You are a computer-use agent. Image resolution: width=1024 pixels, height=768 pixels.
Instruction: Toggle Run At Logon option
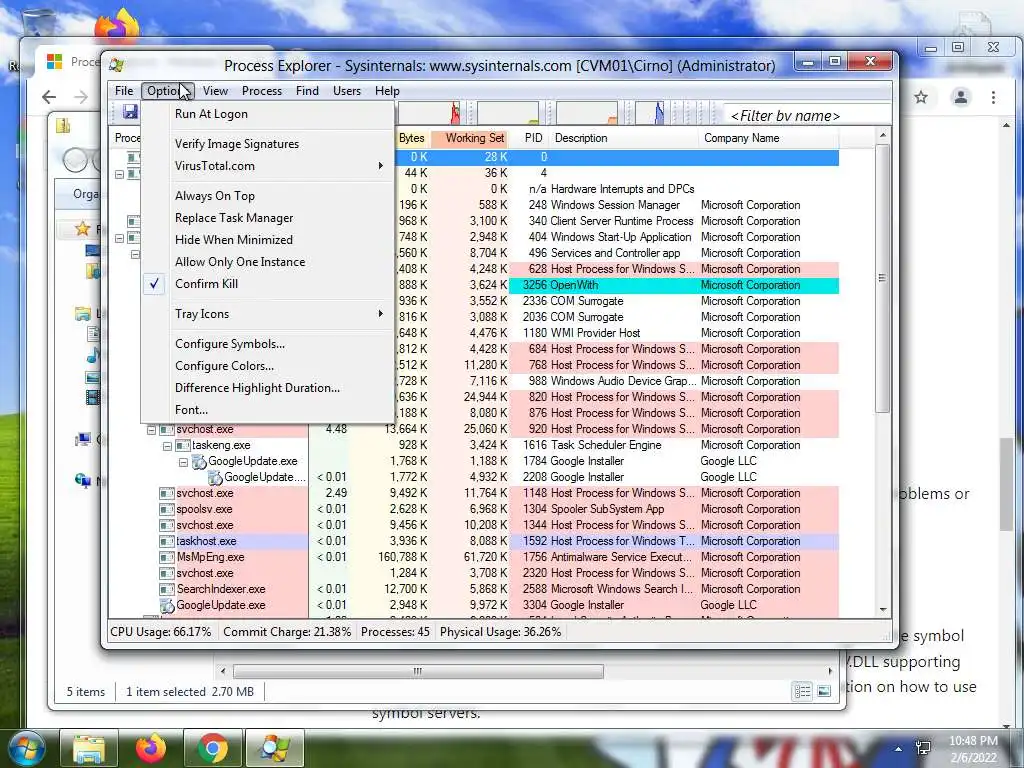coord(268,114)
